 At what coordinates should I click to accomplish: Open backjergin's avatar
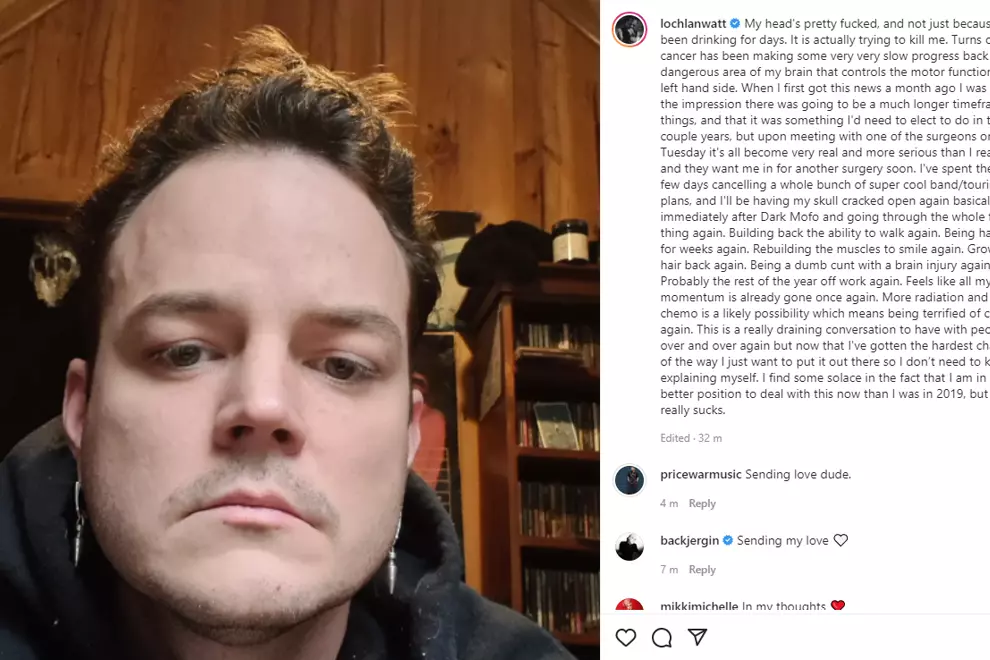click(x=629, y=546)
